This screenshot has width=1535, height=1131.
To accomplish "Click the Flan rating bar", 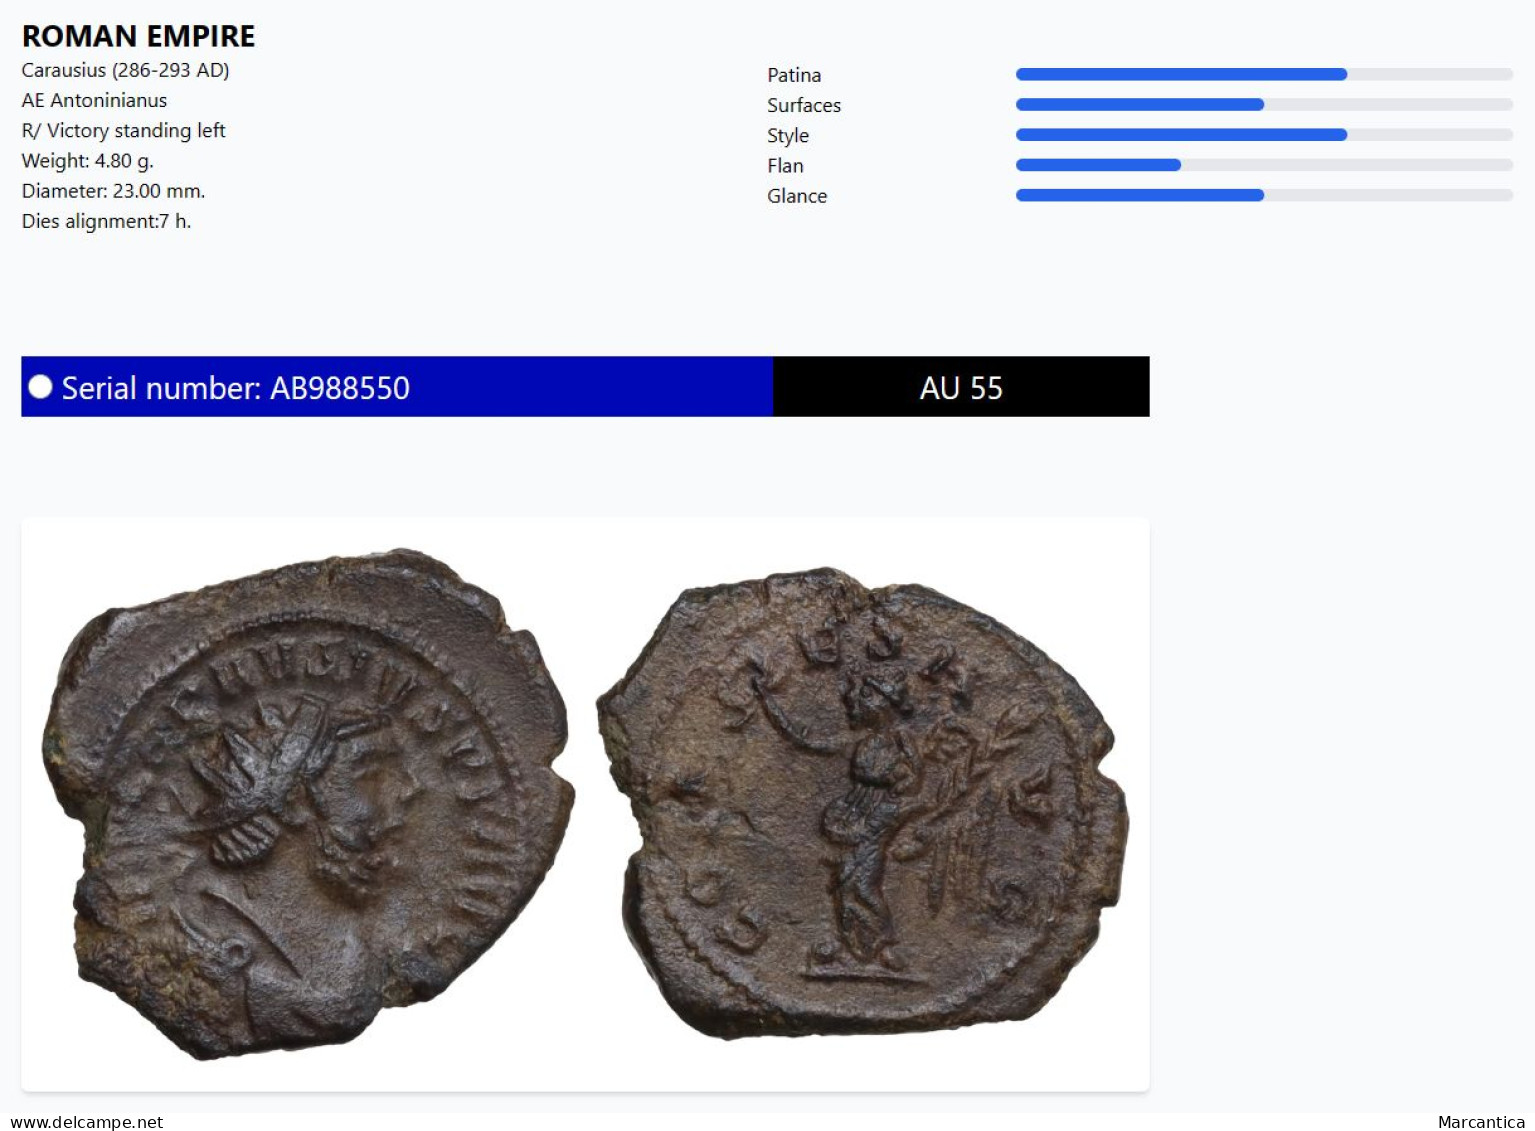I will pyautogui.click(x=1264, y=165).
